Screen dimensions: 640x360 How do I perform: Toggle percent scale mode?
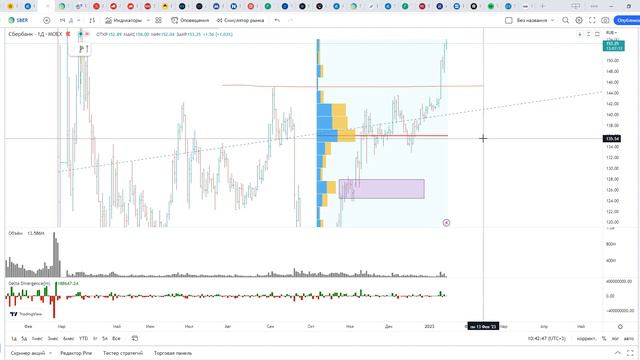[x=604, y=338]
